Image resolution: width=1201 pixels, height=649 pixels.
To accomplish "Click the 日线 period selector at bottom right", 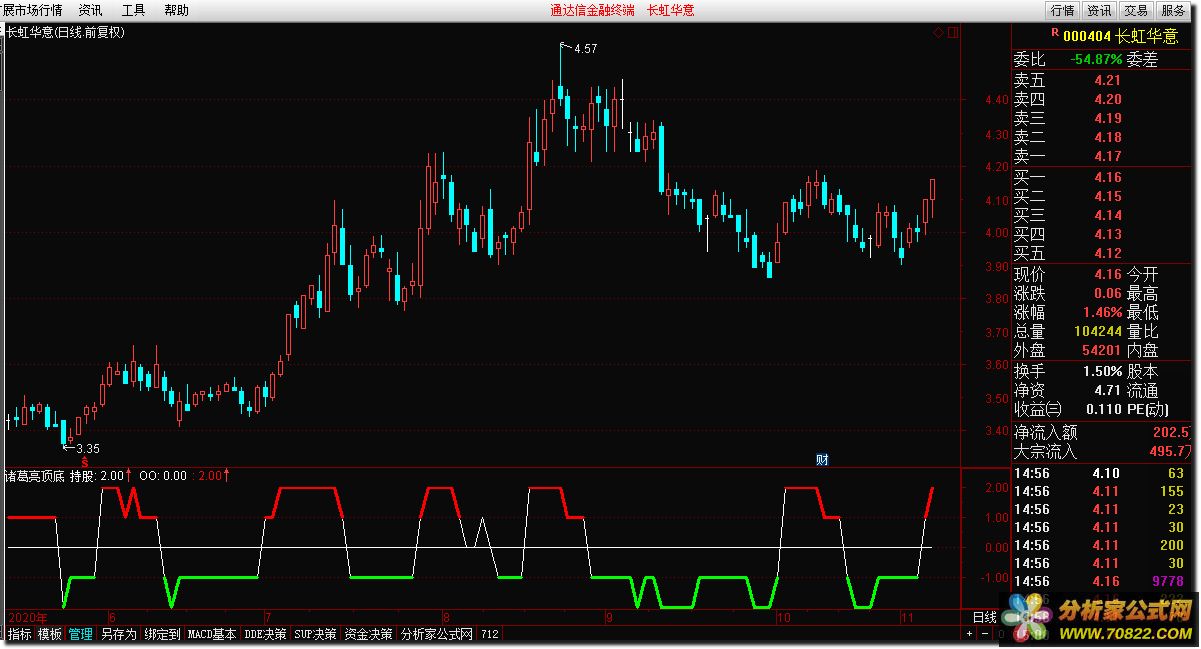I will (x=984, y=618).
